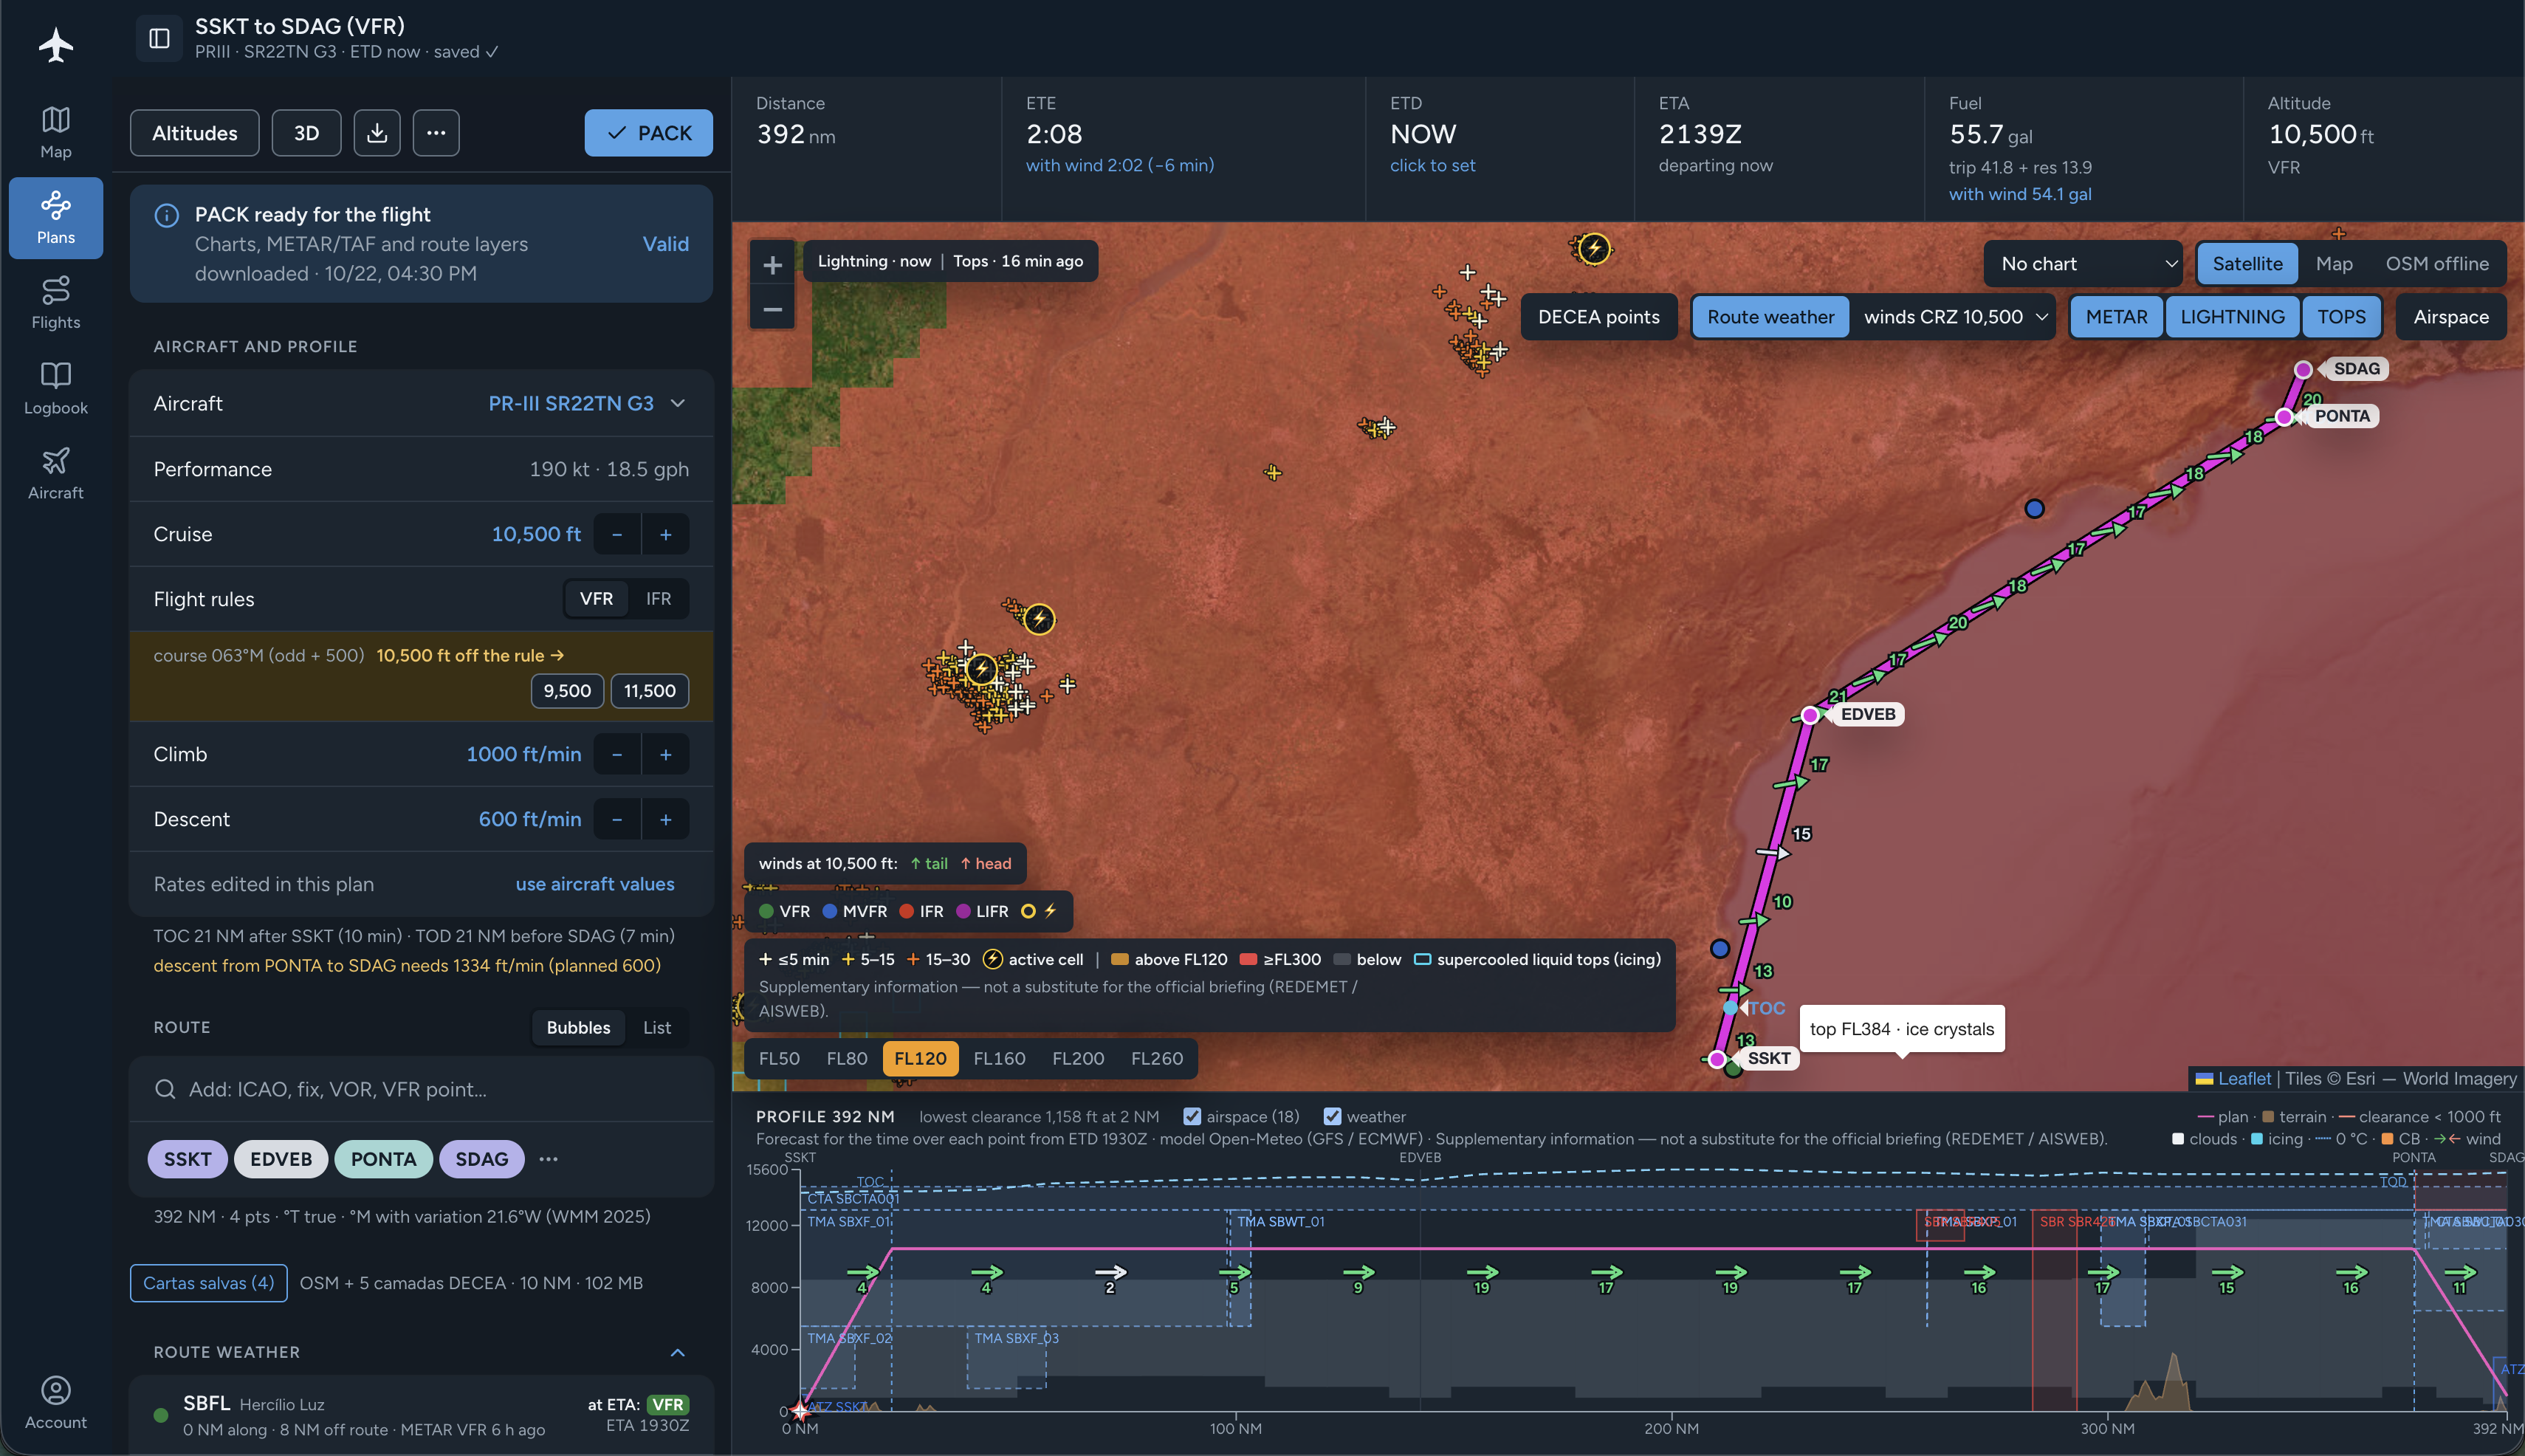Viewport: 2525px width, 1456px height.
Task: Toggle the TOPS layer
Action: tap(2341, 317)
